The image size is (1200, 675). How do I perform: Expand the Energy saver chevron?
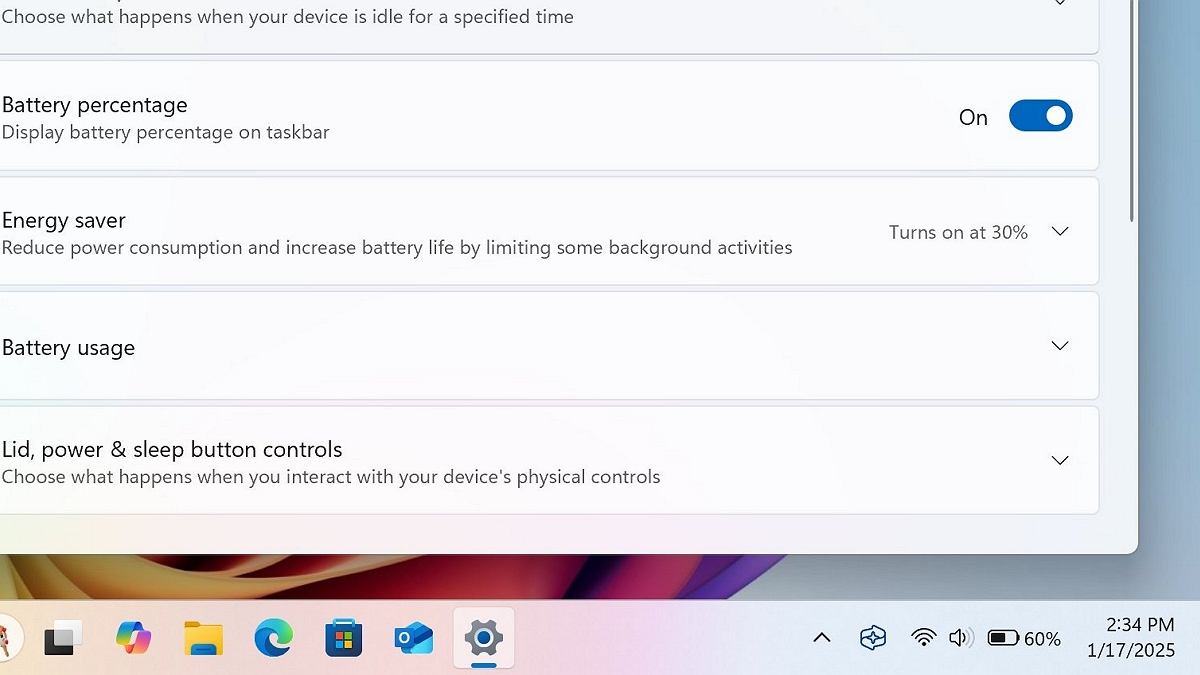click(1060, 231)
